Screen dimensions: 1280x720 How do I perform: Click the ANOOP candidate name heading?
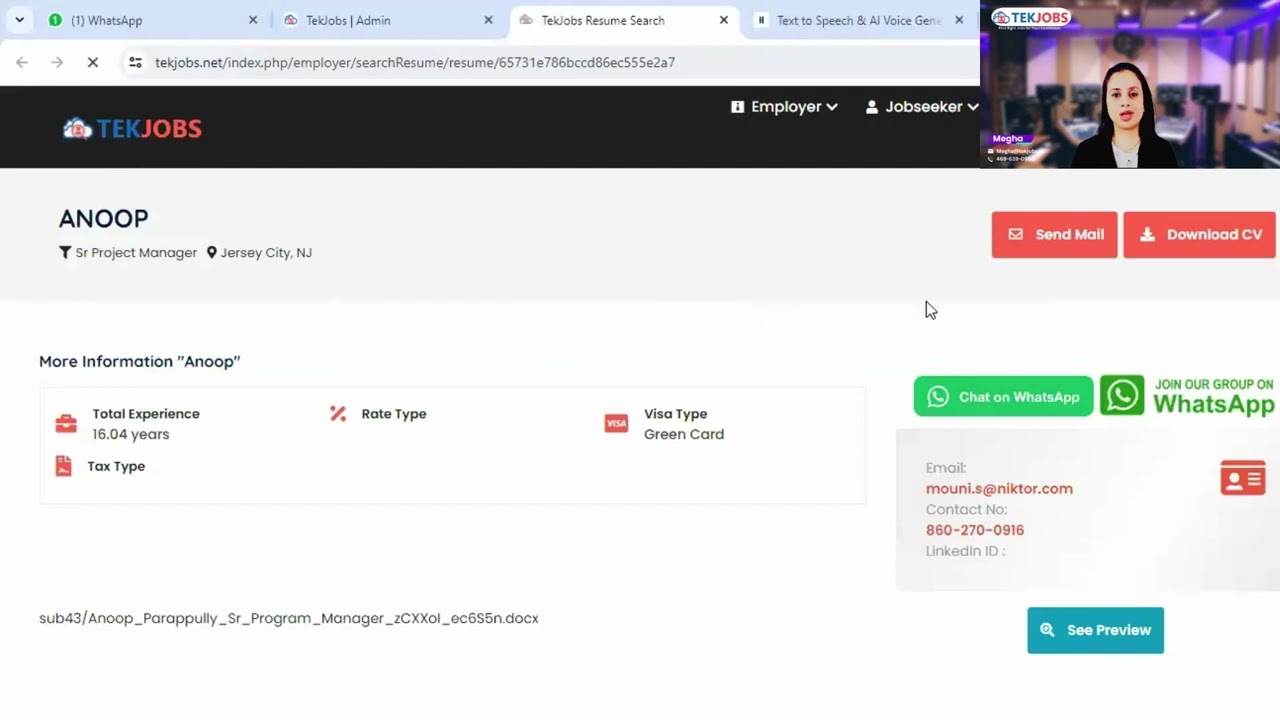(x=103, y=219)
